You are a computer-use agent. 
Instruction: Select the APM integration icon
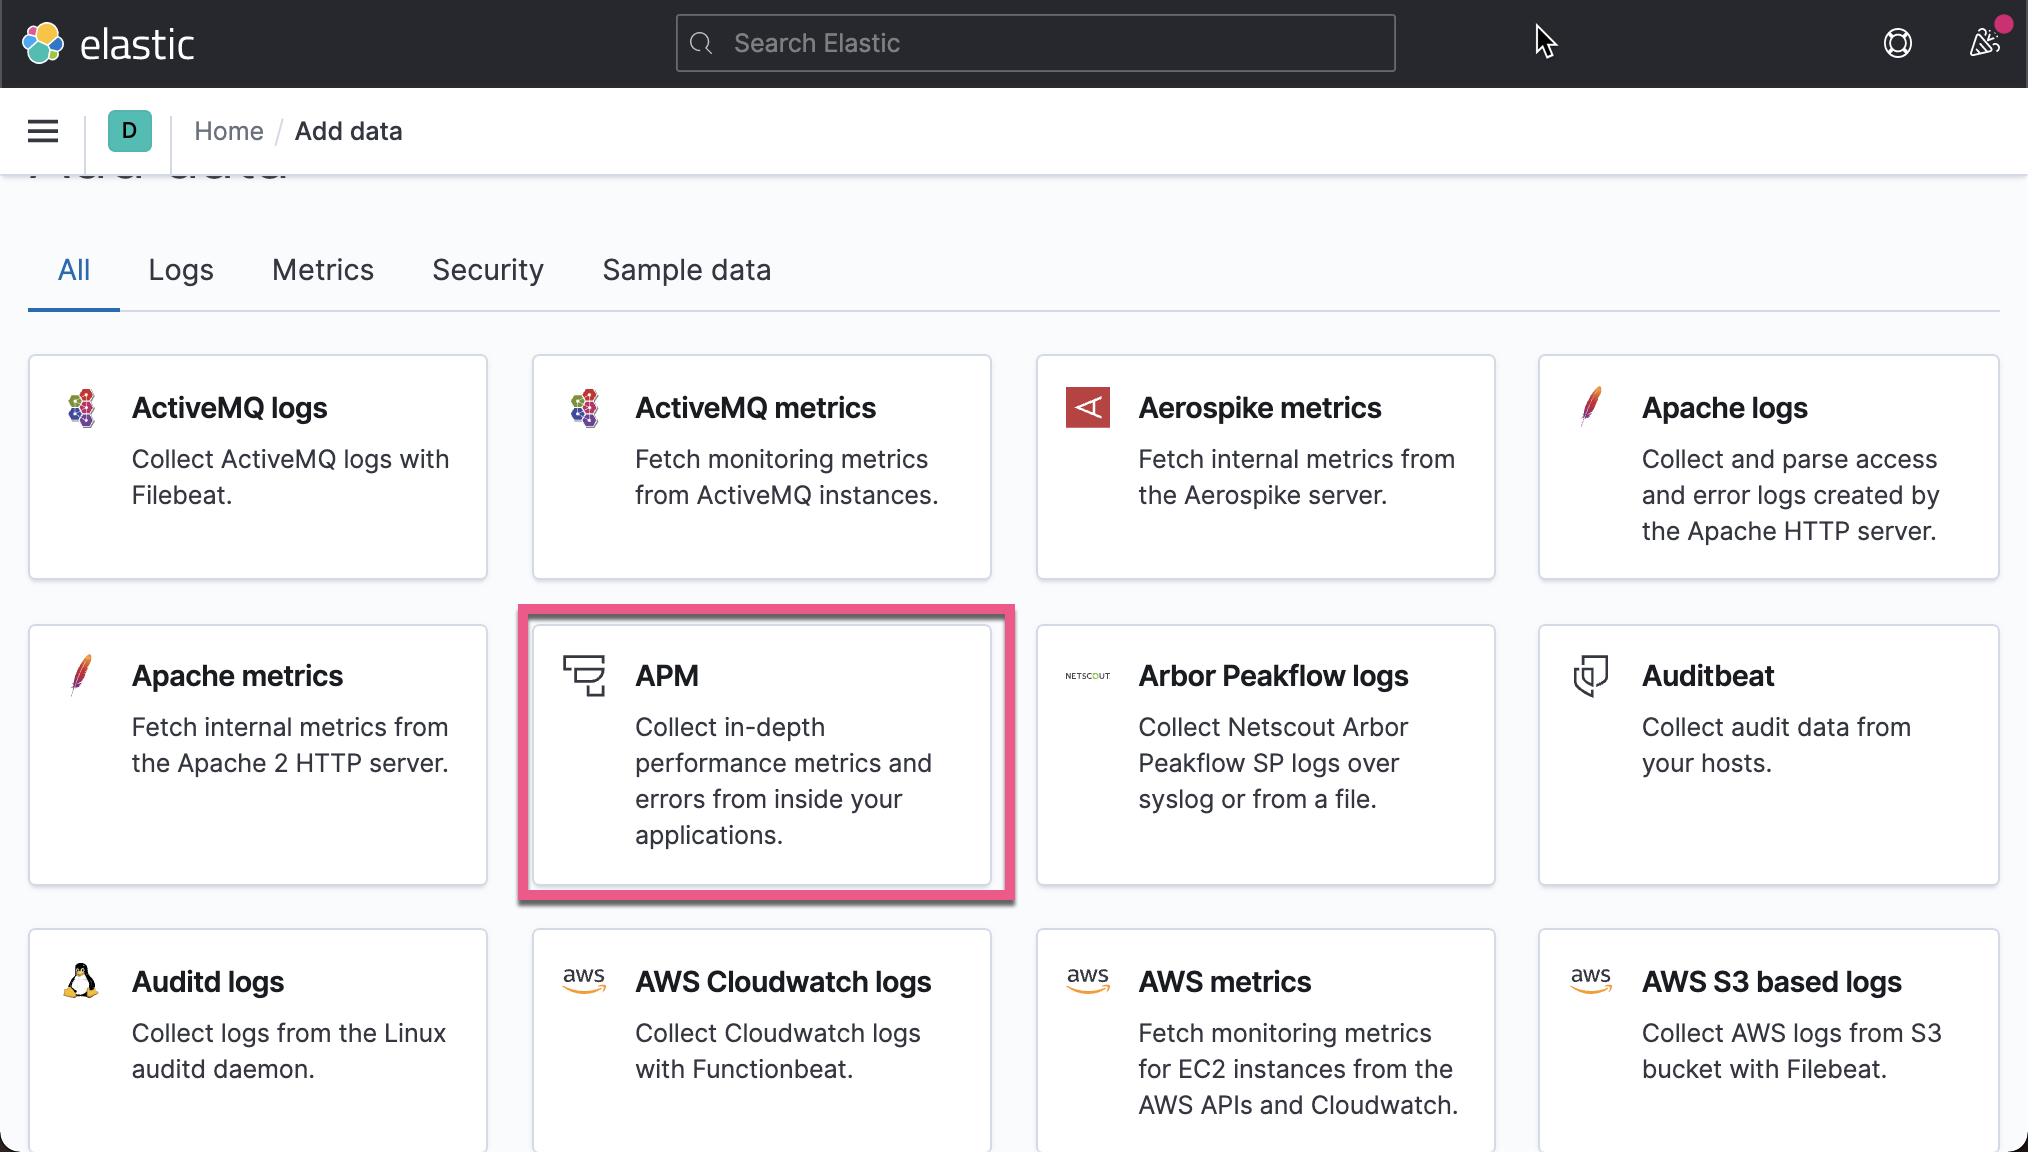pos(586,675)
